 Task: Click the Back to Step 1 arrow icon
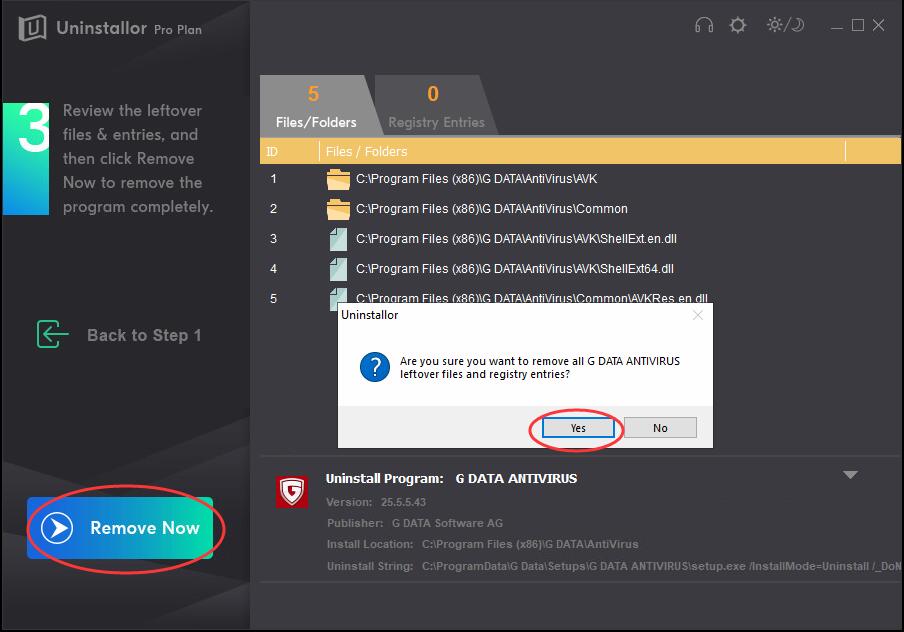52,334
